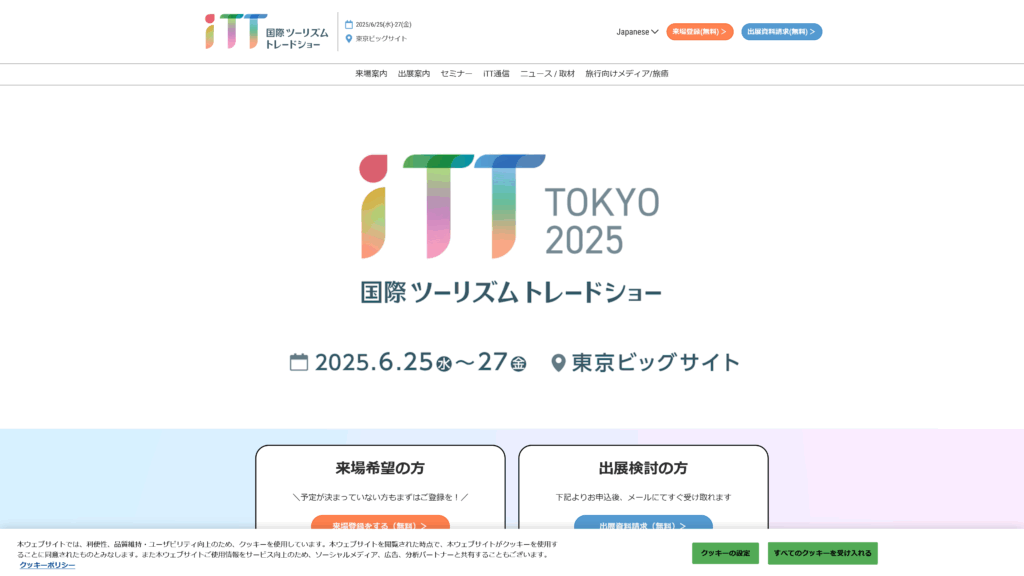Open the クッキーポリシー link

coord(47,565)
